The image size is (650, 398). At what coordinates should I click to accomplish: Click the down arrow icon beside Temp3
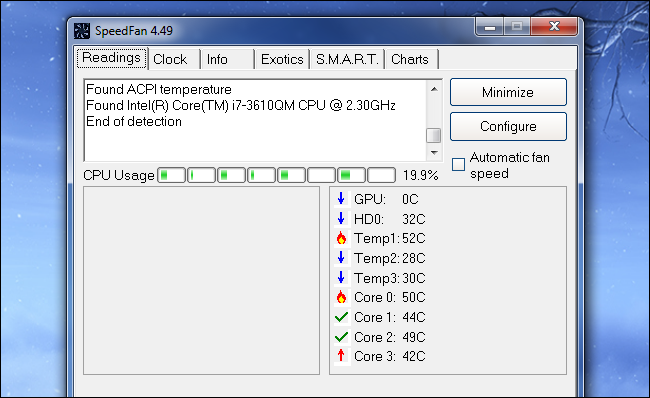coord(341,277)
